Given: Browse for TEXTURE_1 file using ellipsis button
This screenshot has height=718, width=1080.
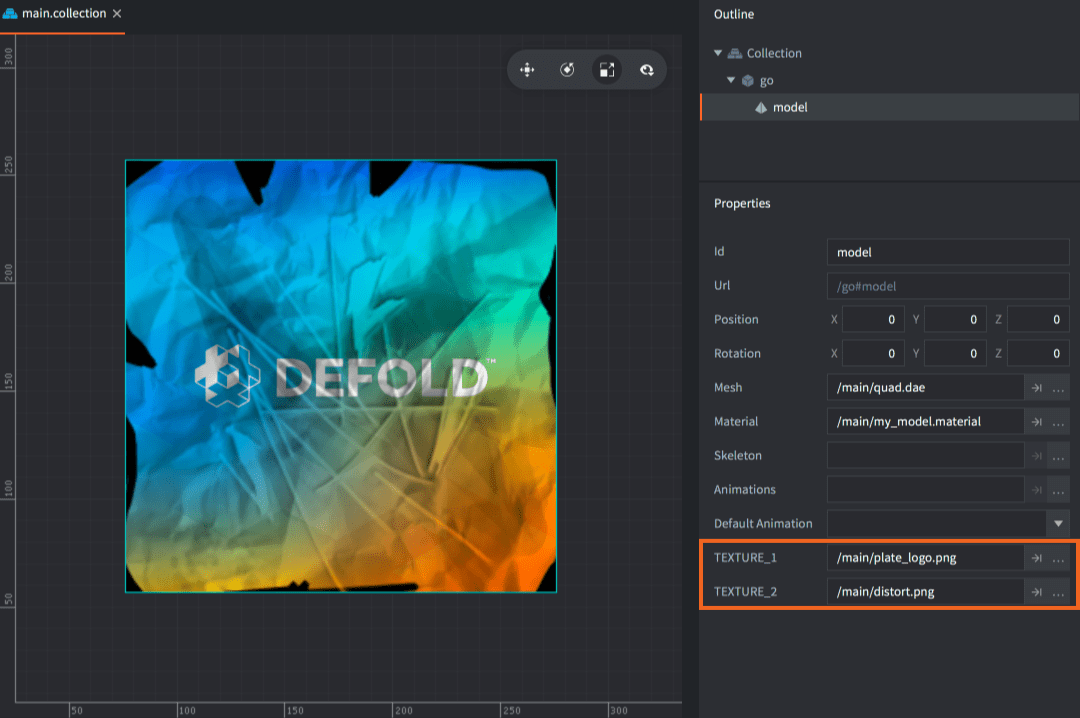Looking at the screenshot, I should [1059, 558].
